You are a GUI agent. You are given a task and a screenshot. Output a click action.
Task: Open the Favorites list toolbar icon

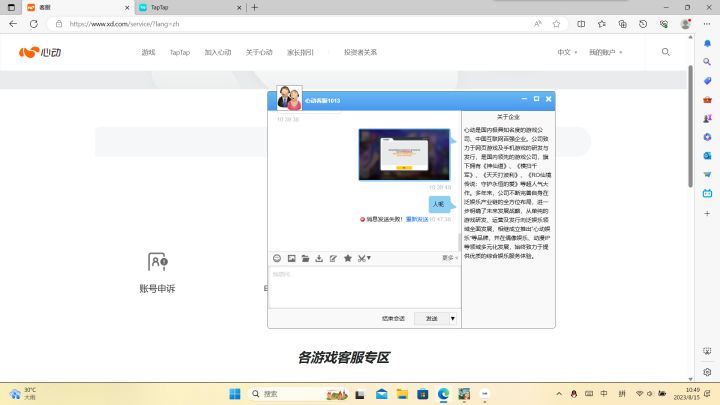[x=602, y=24]
